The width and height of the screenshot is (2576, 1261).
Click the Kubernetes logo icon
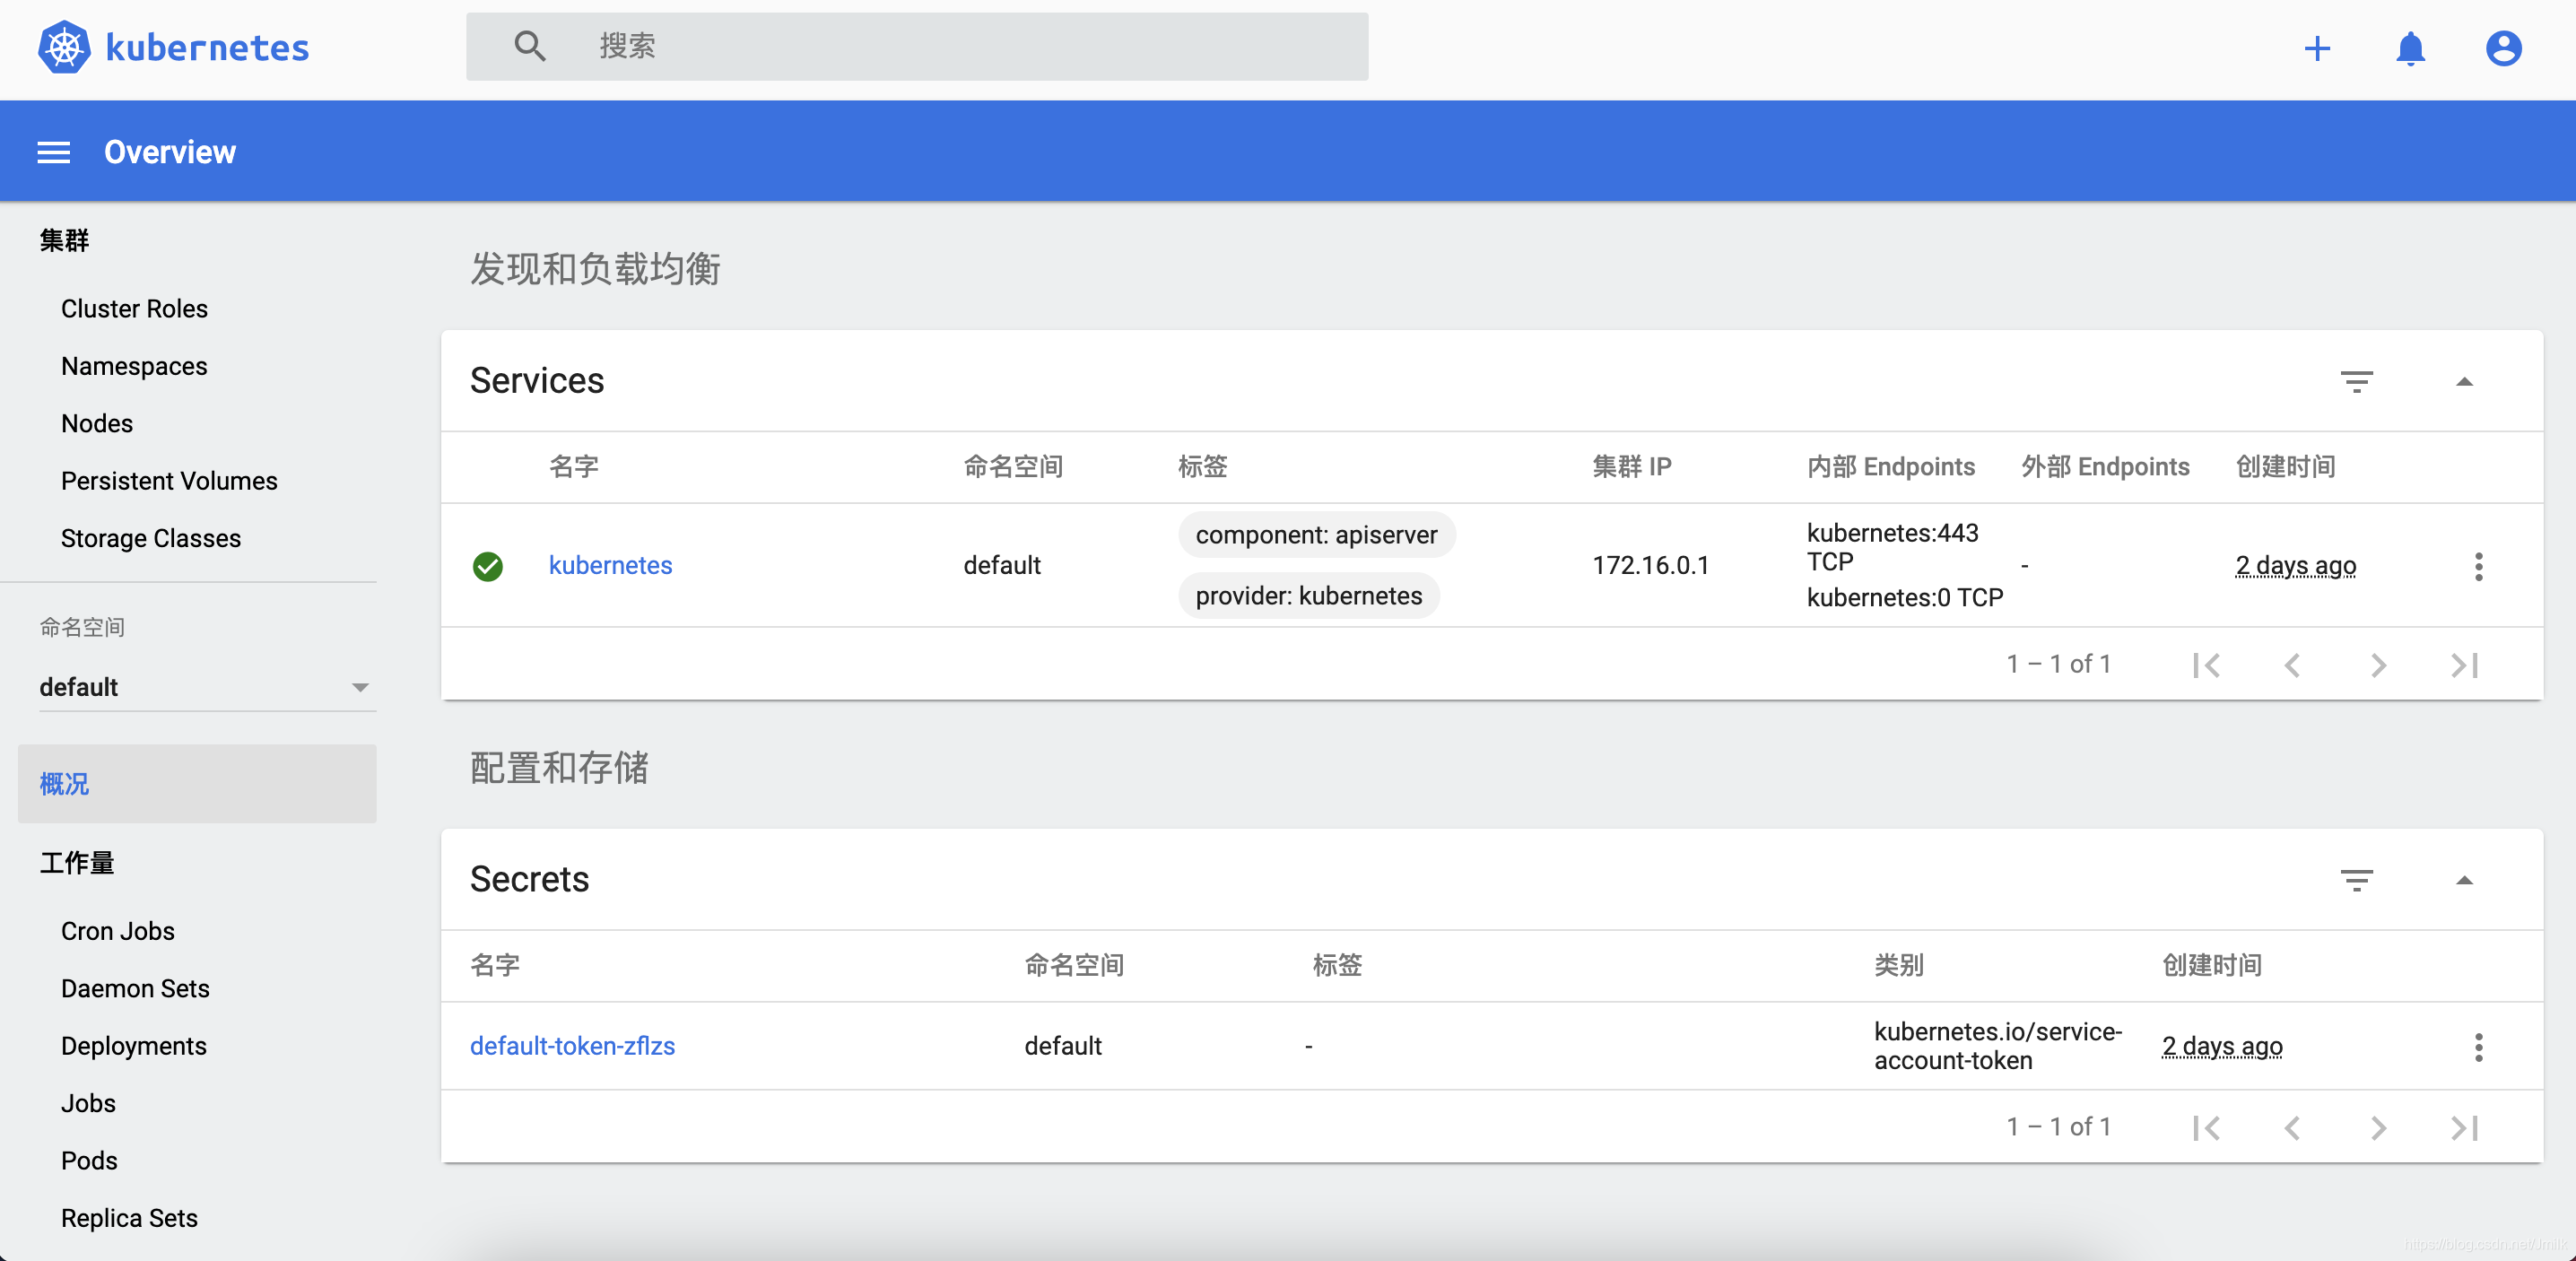pos(64,47)
